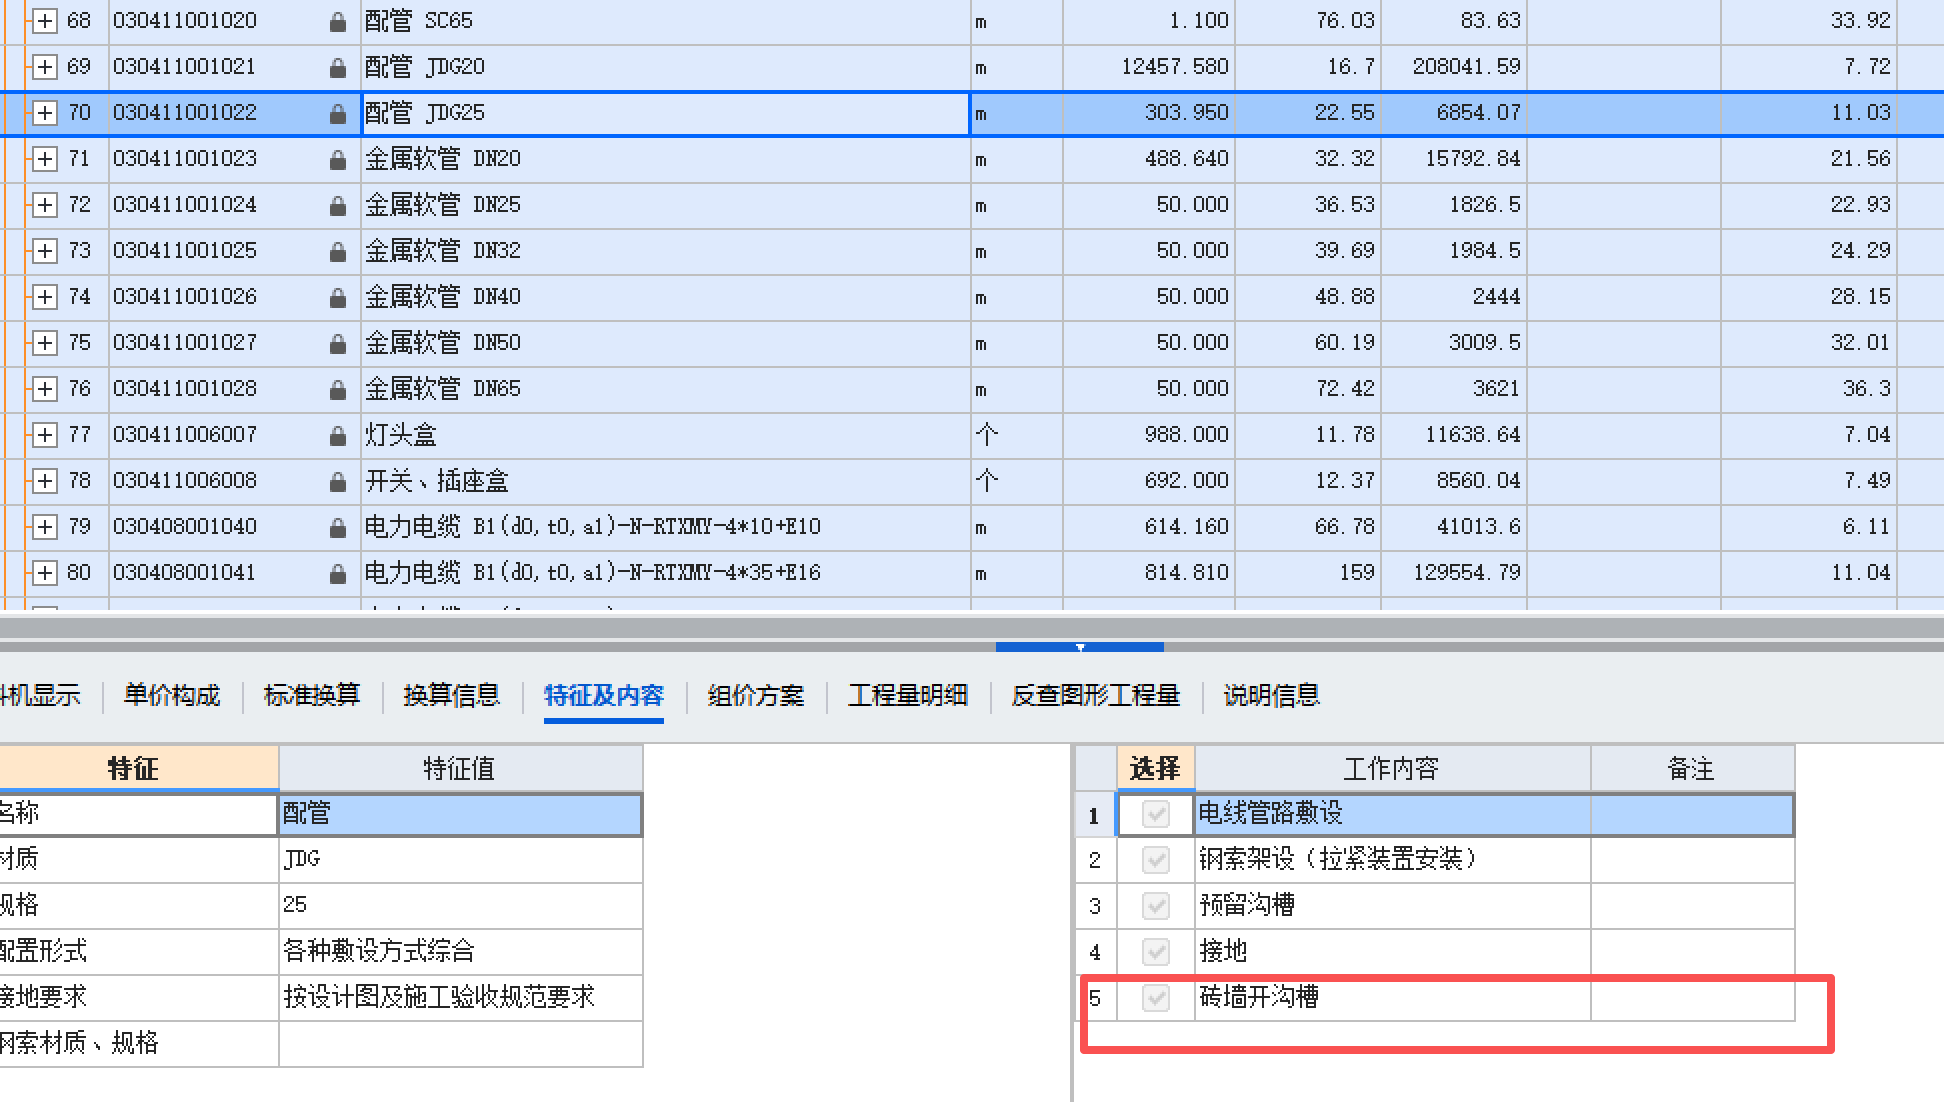This screenshot has height=1102, width=1944.
Task: Open the 工程量明细 tab
Action: point(907,695)
